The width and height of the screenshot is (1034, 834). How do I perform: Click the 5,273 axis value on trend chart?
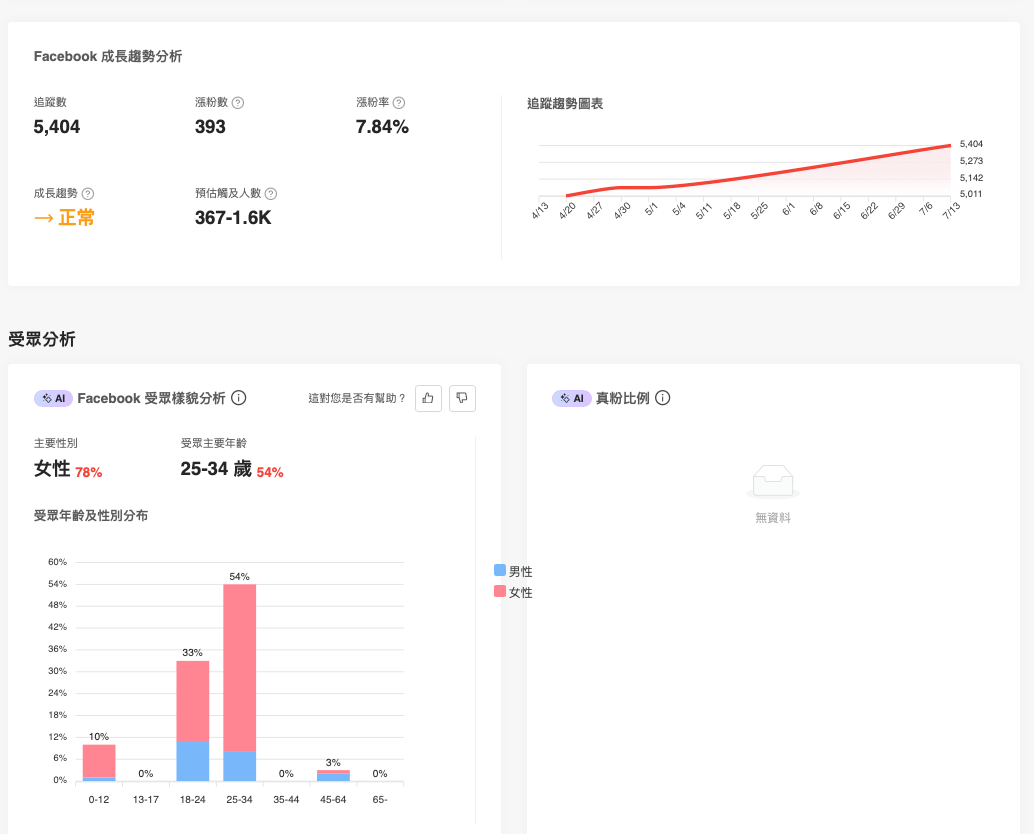tap(971, 161)
